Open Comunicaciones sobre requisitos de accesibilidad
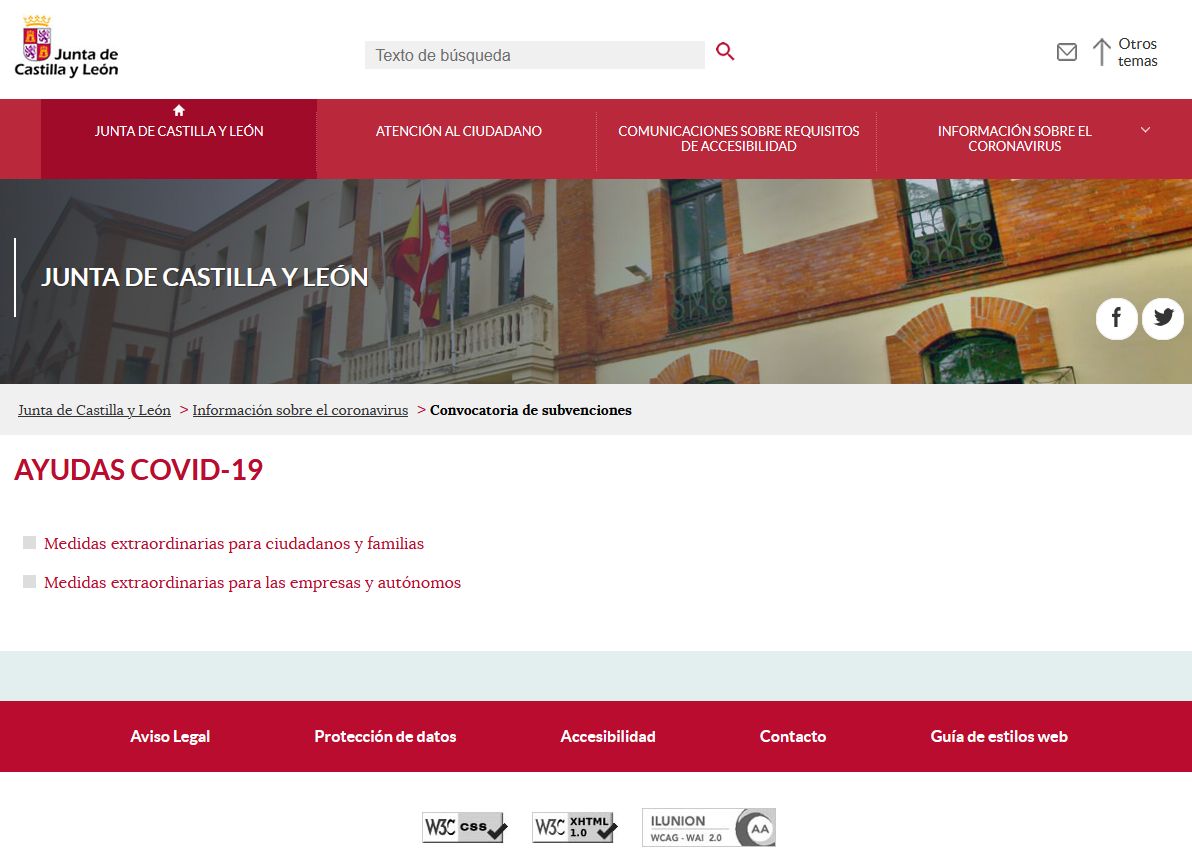The height and width of the screenshot is (863, 1192). (738, 138)
